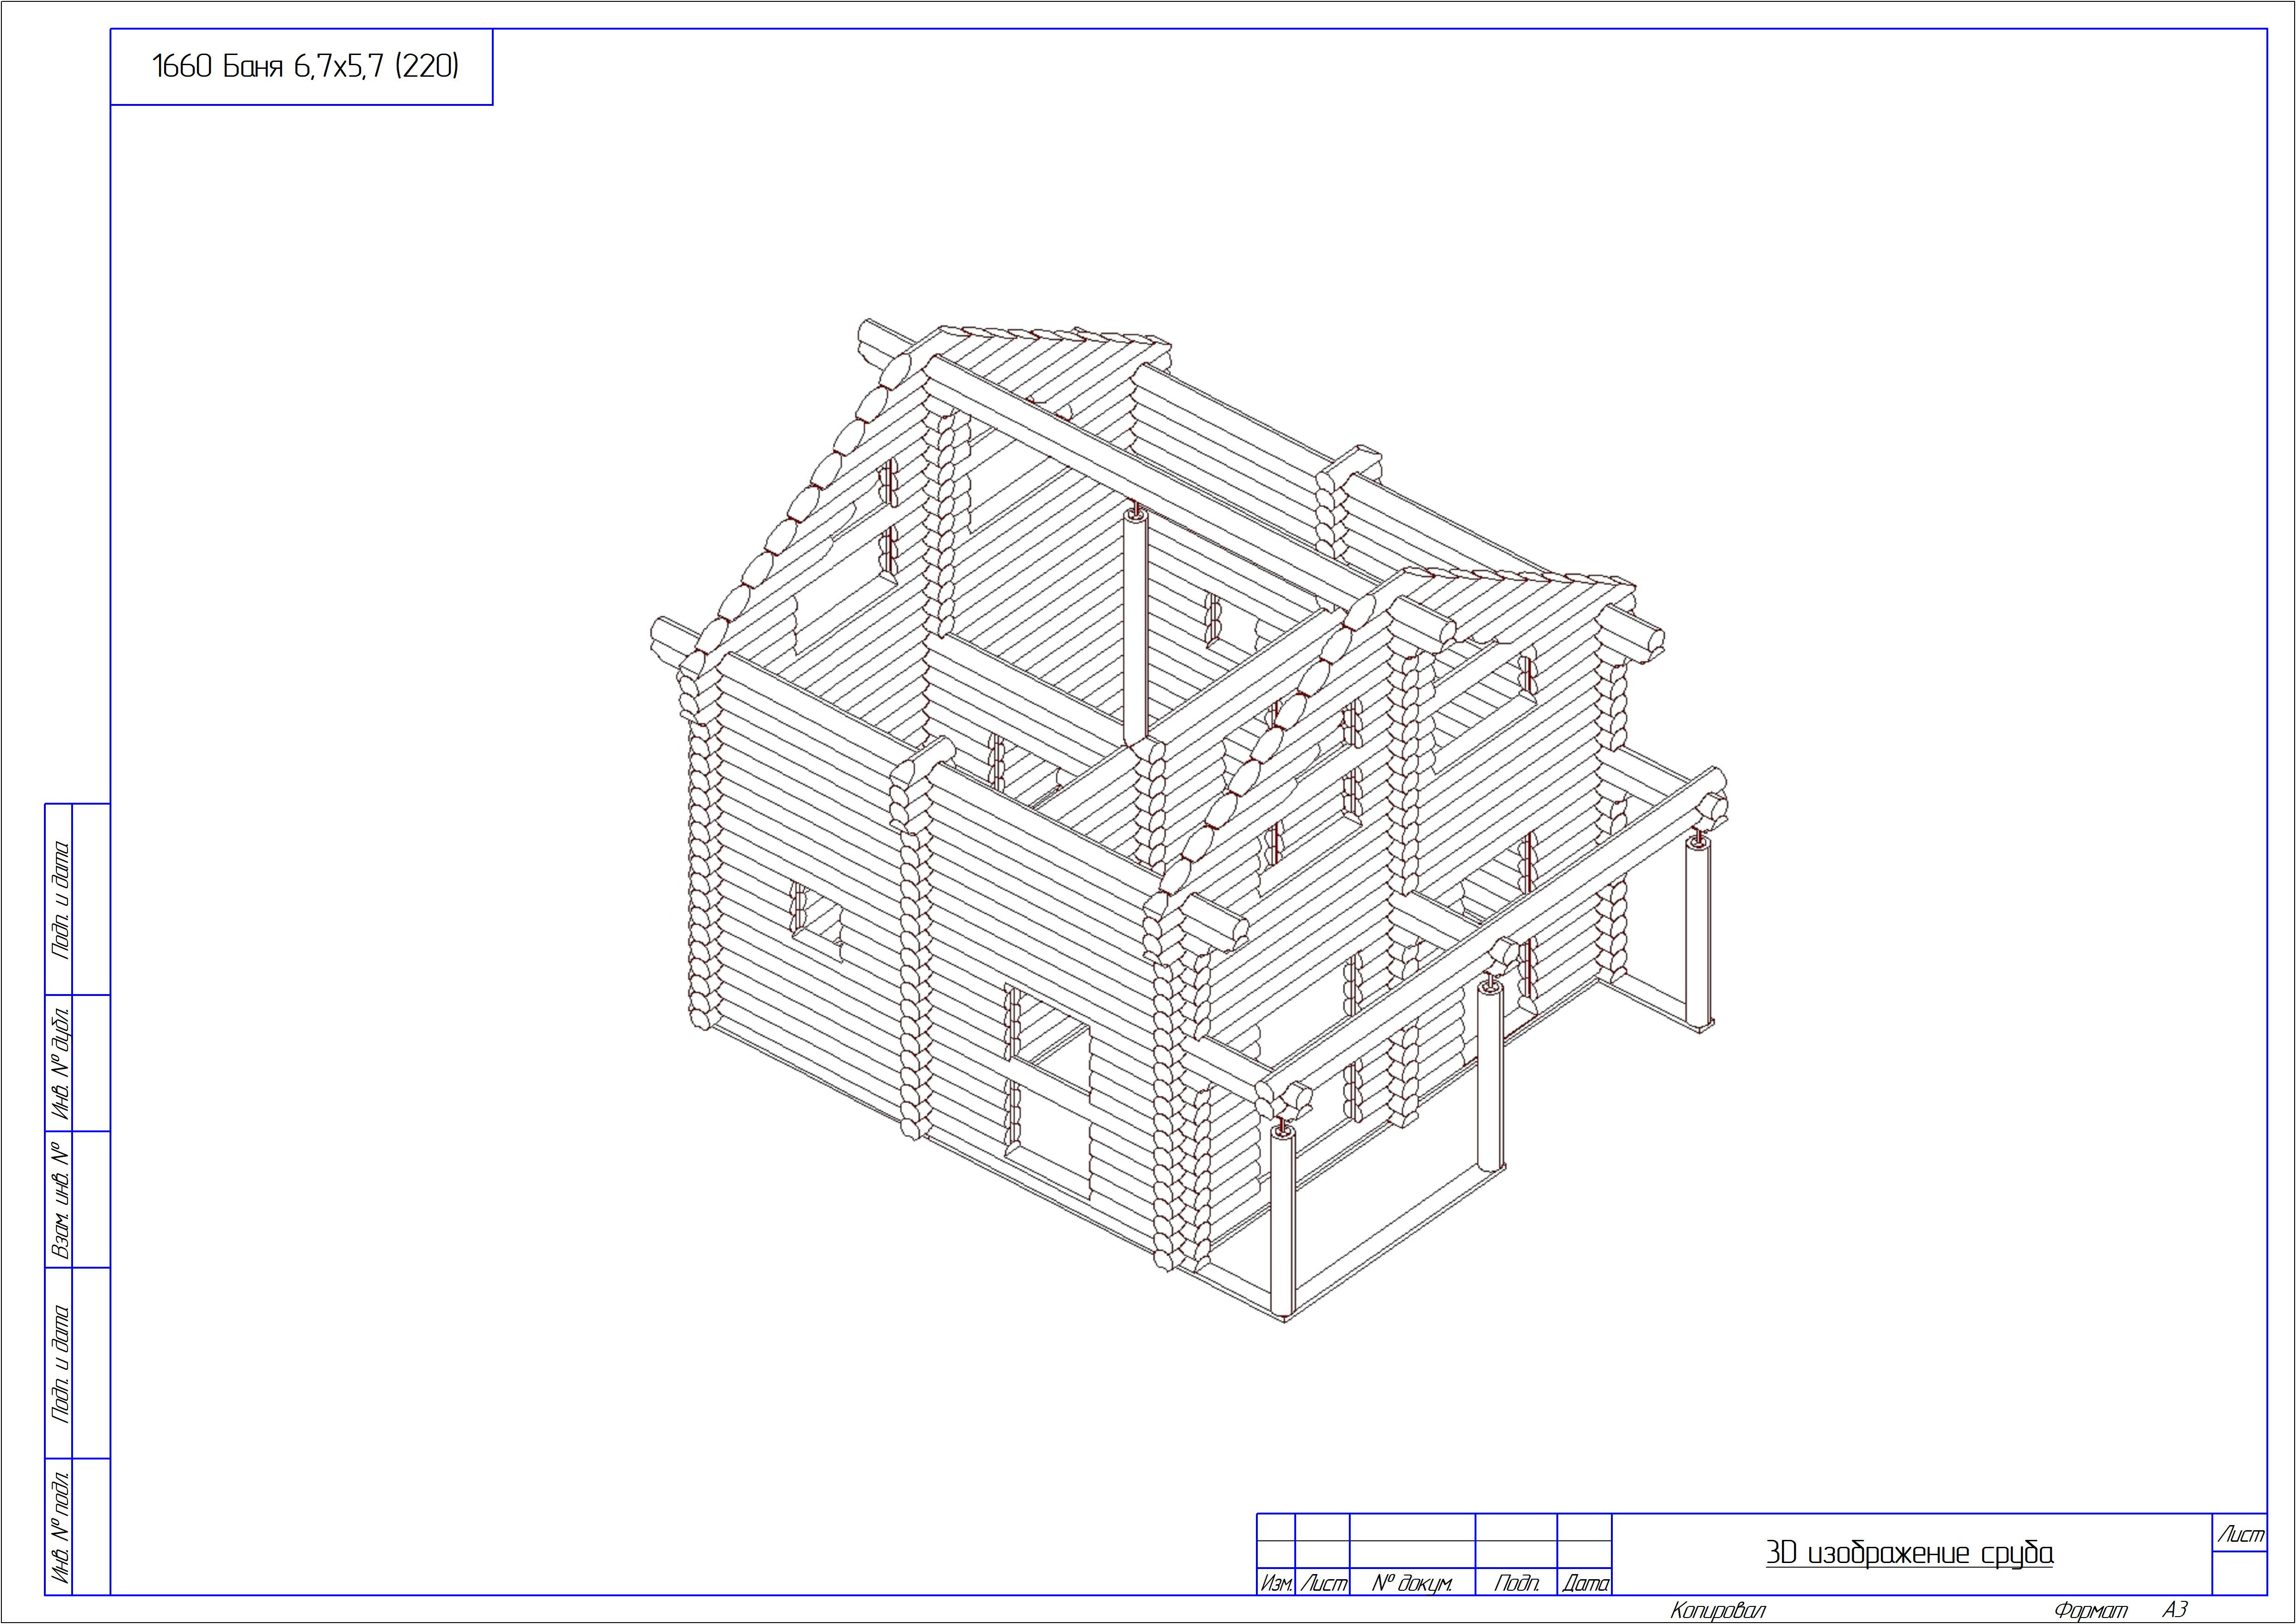Viewport: 2296px width, 1624px height.
Task: Click the "Дата" header cell
Action: [x=1585, y=1583]
